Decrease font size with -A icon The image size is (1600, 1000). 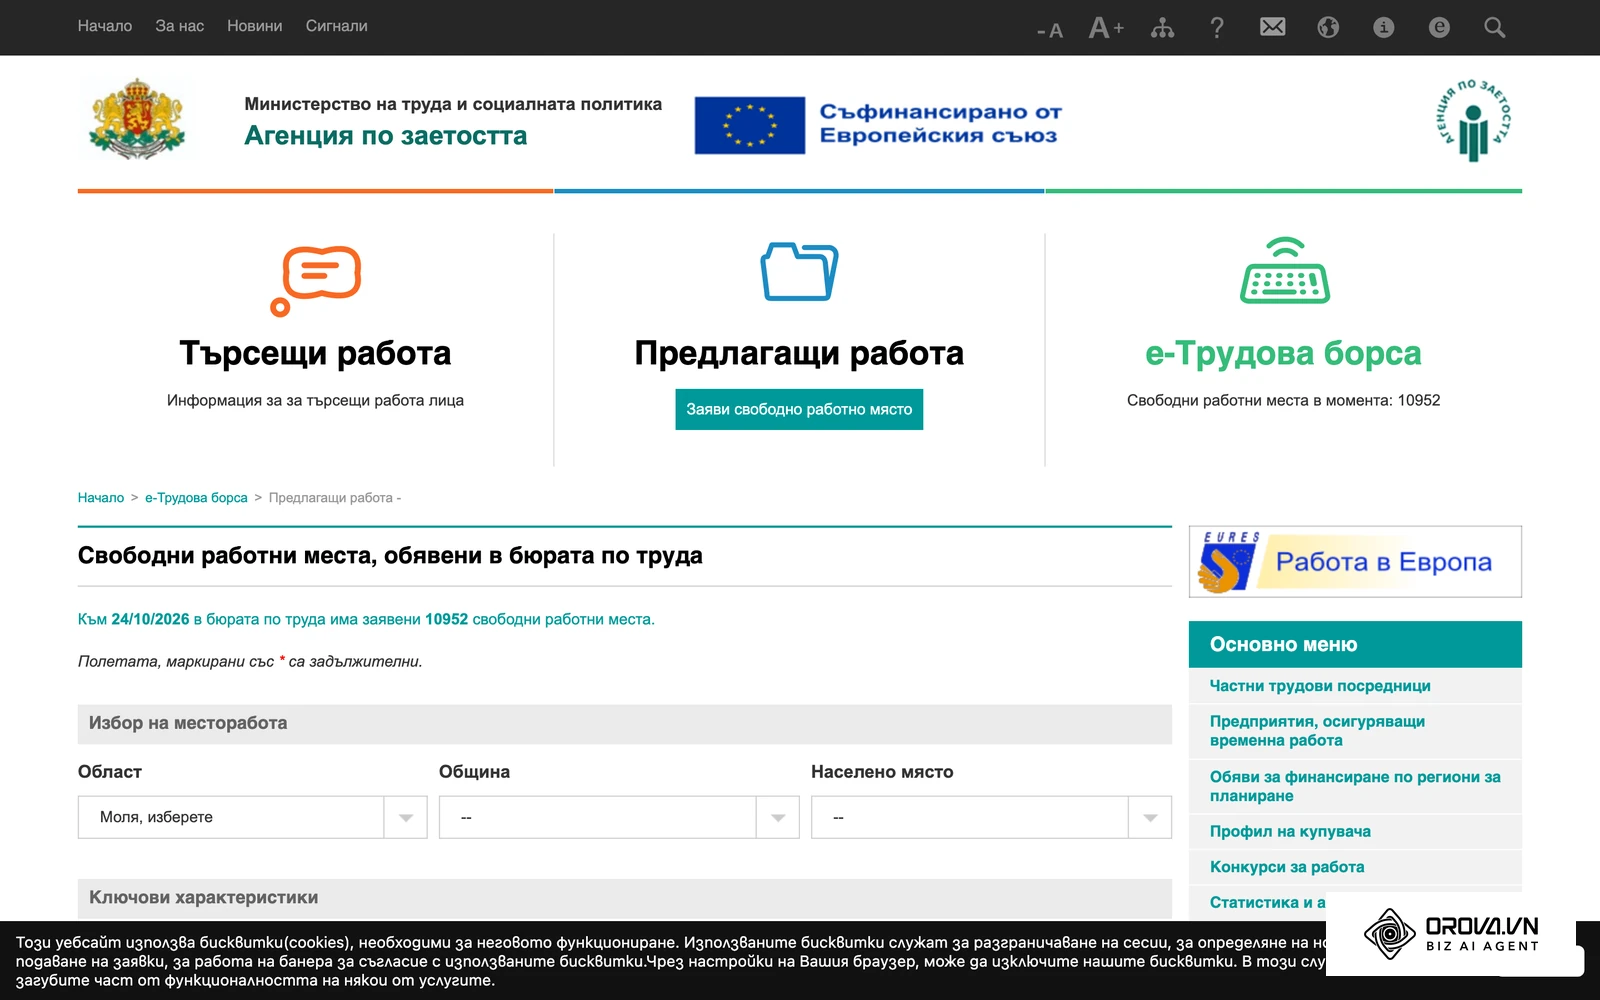coord(1049,30)
